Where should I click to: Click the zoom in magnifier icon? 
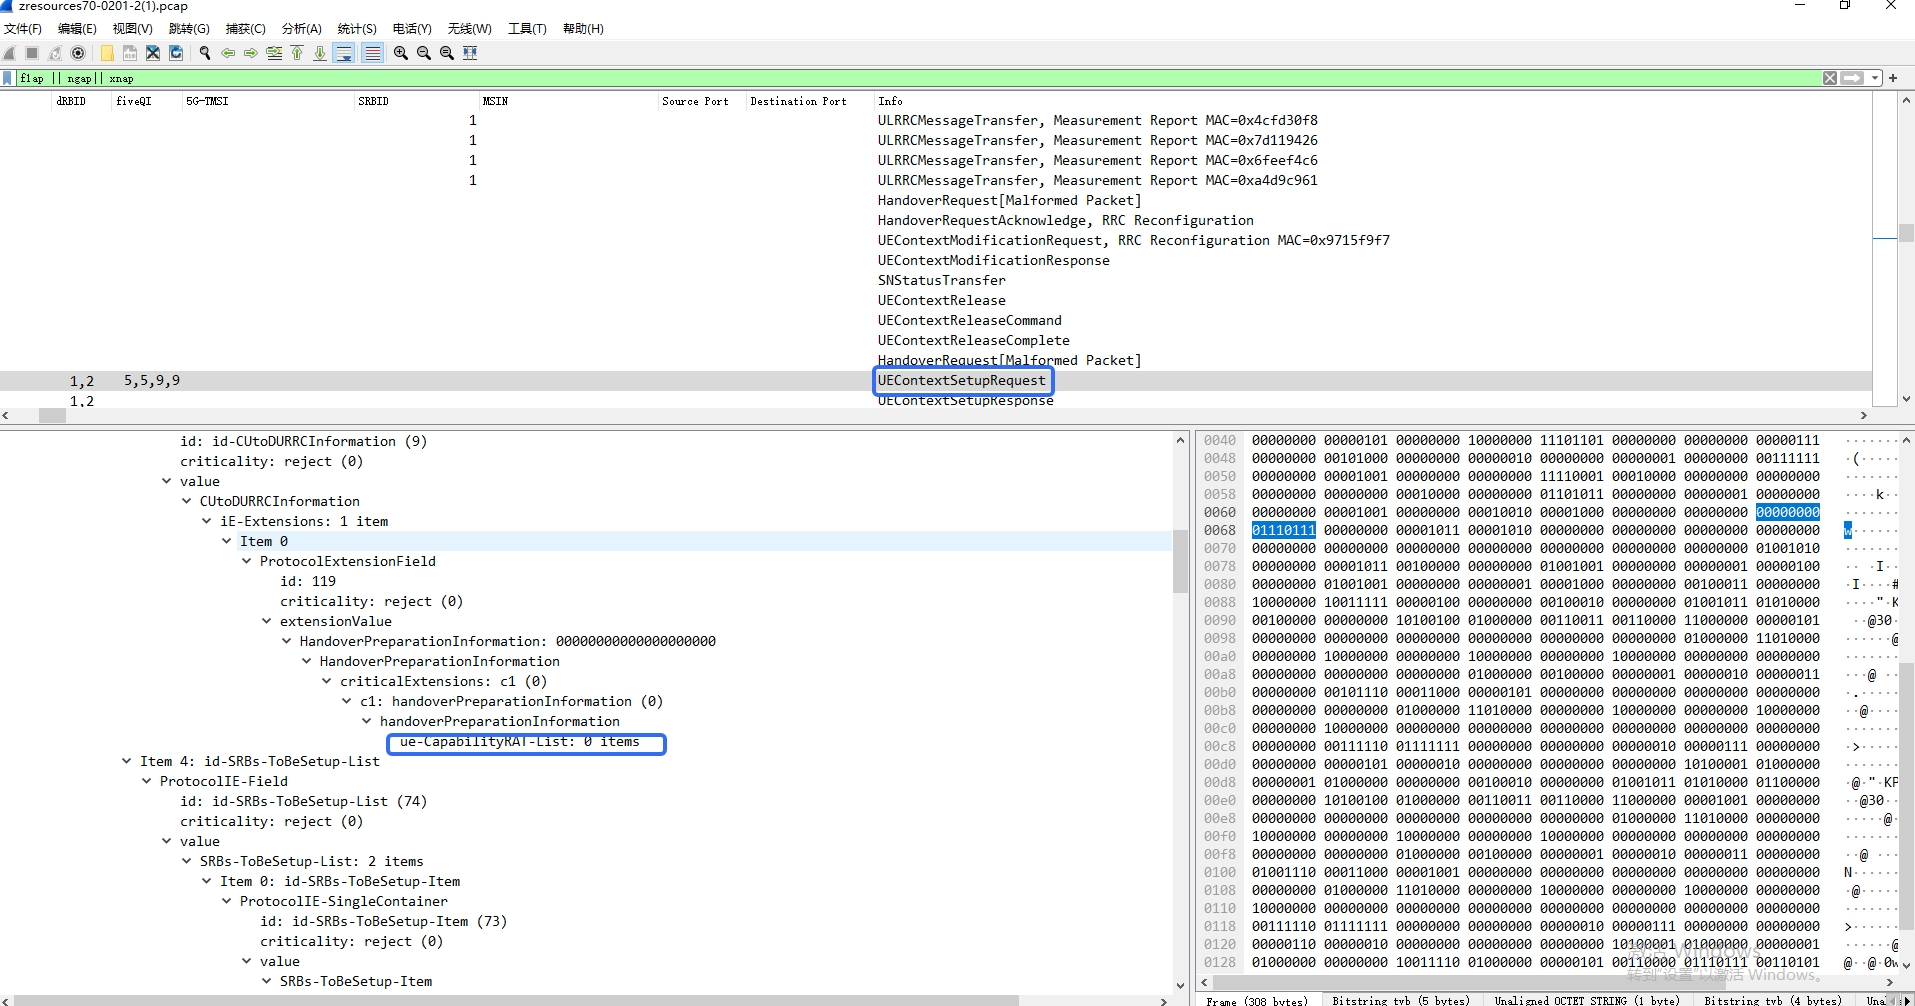coord(401,53)
